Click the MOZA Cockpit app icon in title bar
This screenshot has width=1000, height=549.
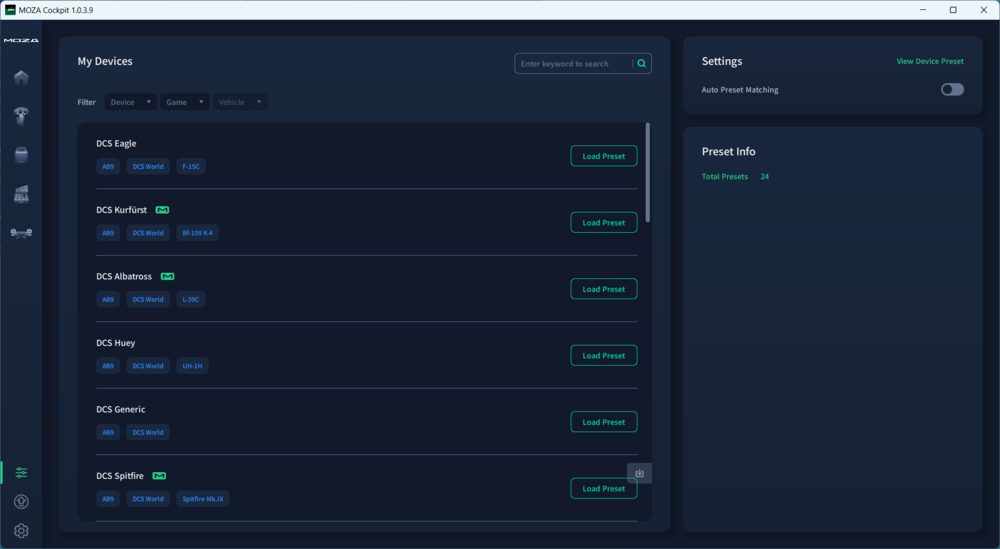click(x=10, y=10)
